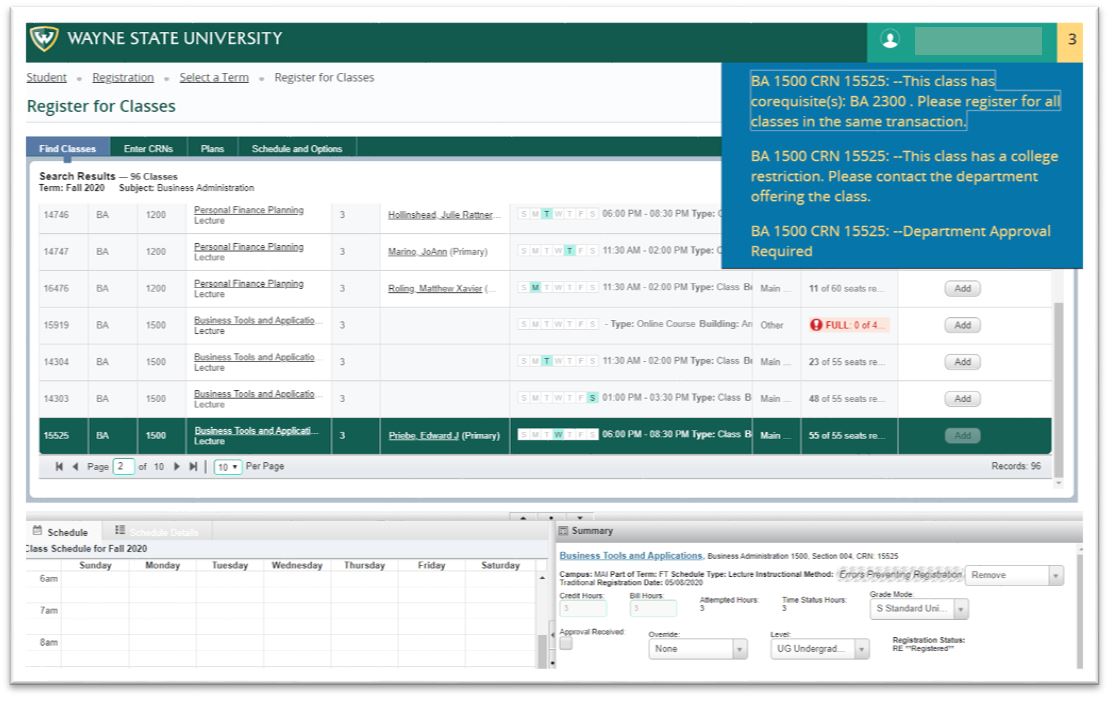Click Add for full class CRN 15919
Screen dimensions: 1116x701
coord(962,325)
